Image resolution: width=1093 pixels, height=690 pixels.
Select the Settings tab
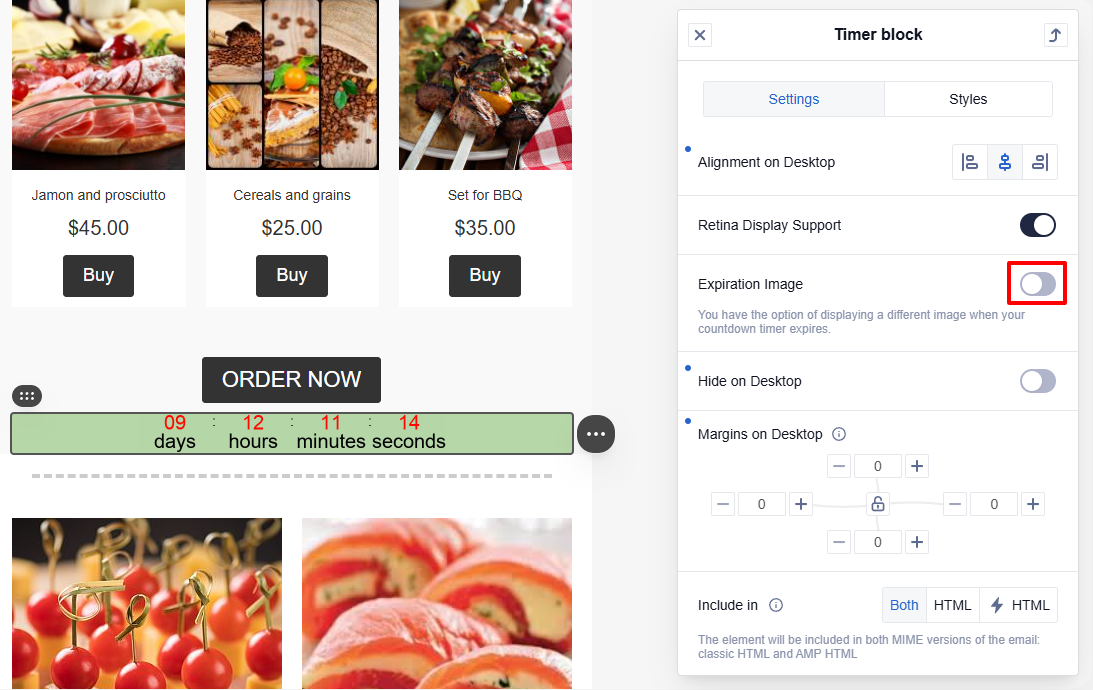(794, 99)
